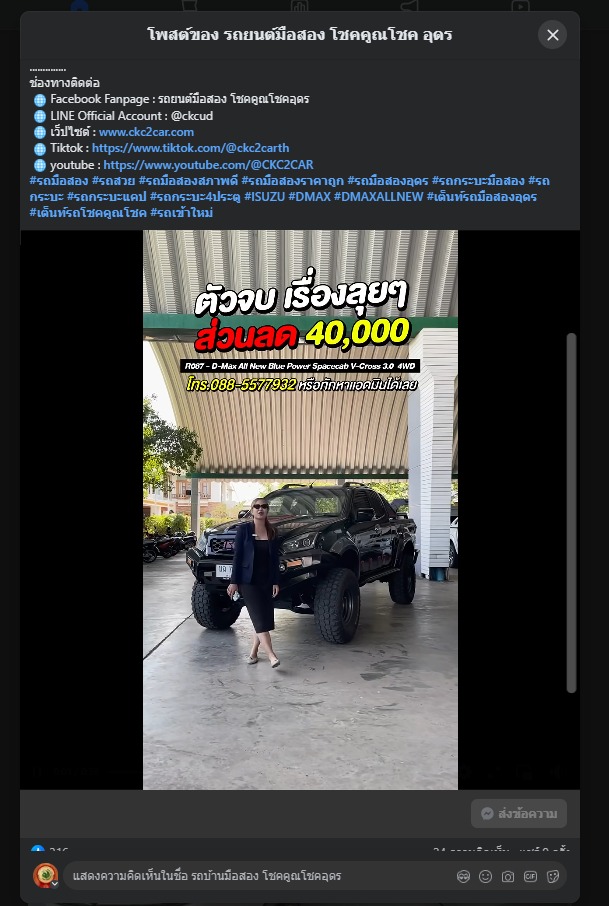Open the www.ckc2car.com website link
Viewport: 609px width, 906px height.
click(146, 132)
